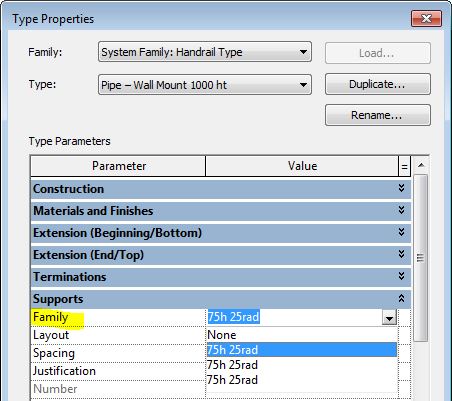Expand the Construction section chevron
This screenshot has width=452, height=401.
[x=402, y=188]
